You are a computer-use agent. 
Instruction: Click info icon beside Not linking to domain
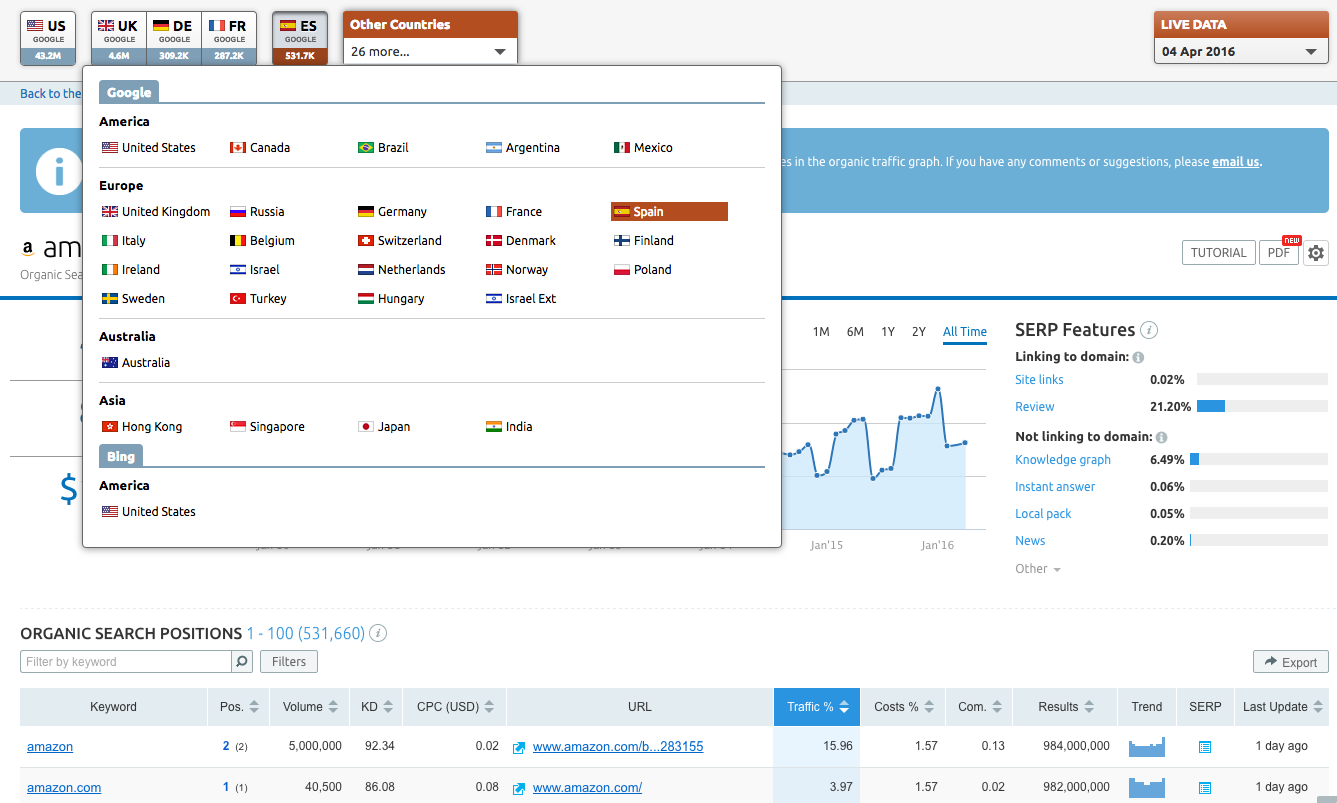1161,437
